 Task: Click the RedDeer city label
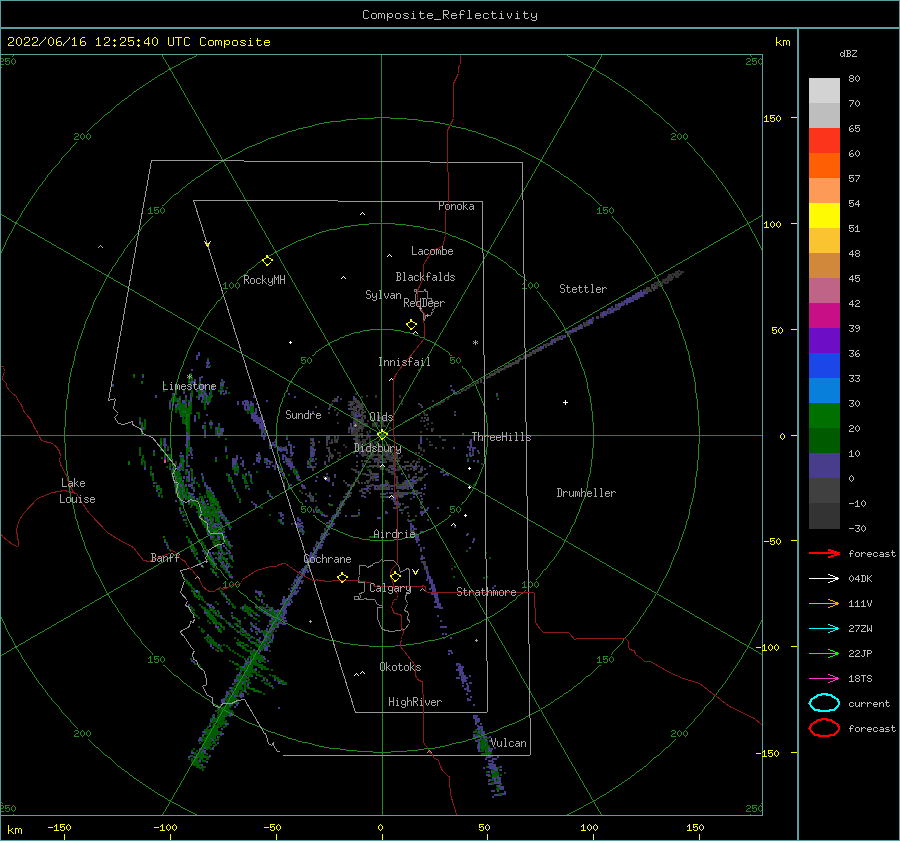(x=424, y=303)
